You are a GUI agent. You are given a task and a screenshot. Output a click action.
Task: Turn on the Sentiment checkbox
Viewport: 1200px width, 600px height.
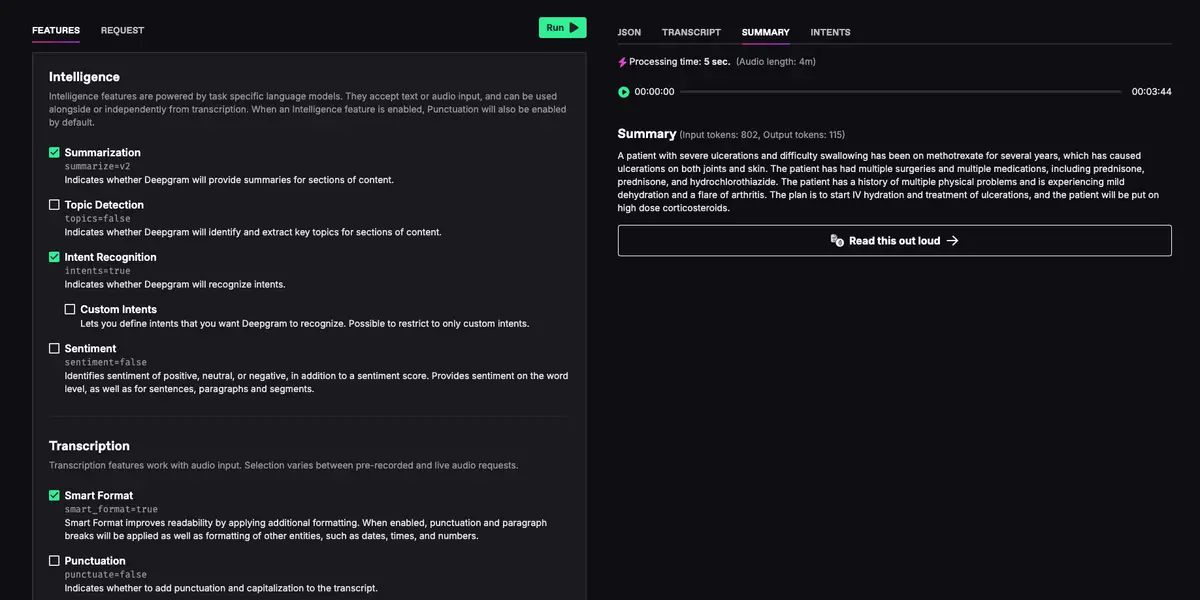[x=54, y=349]
